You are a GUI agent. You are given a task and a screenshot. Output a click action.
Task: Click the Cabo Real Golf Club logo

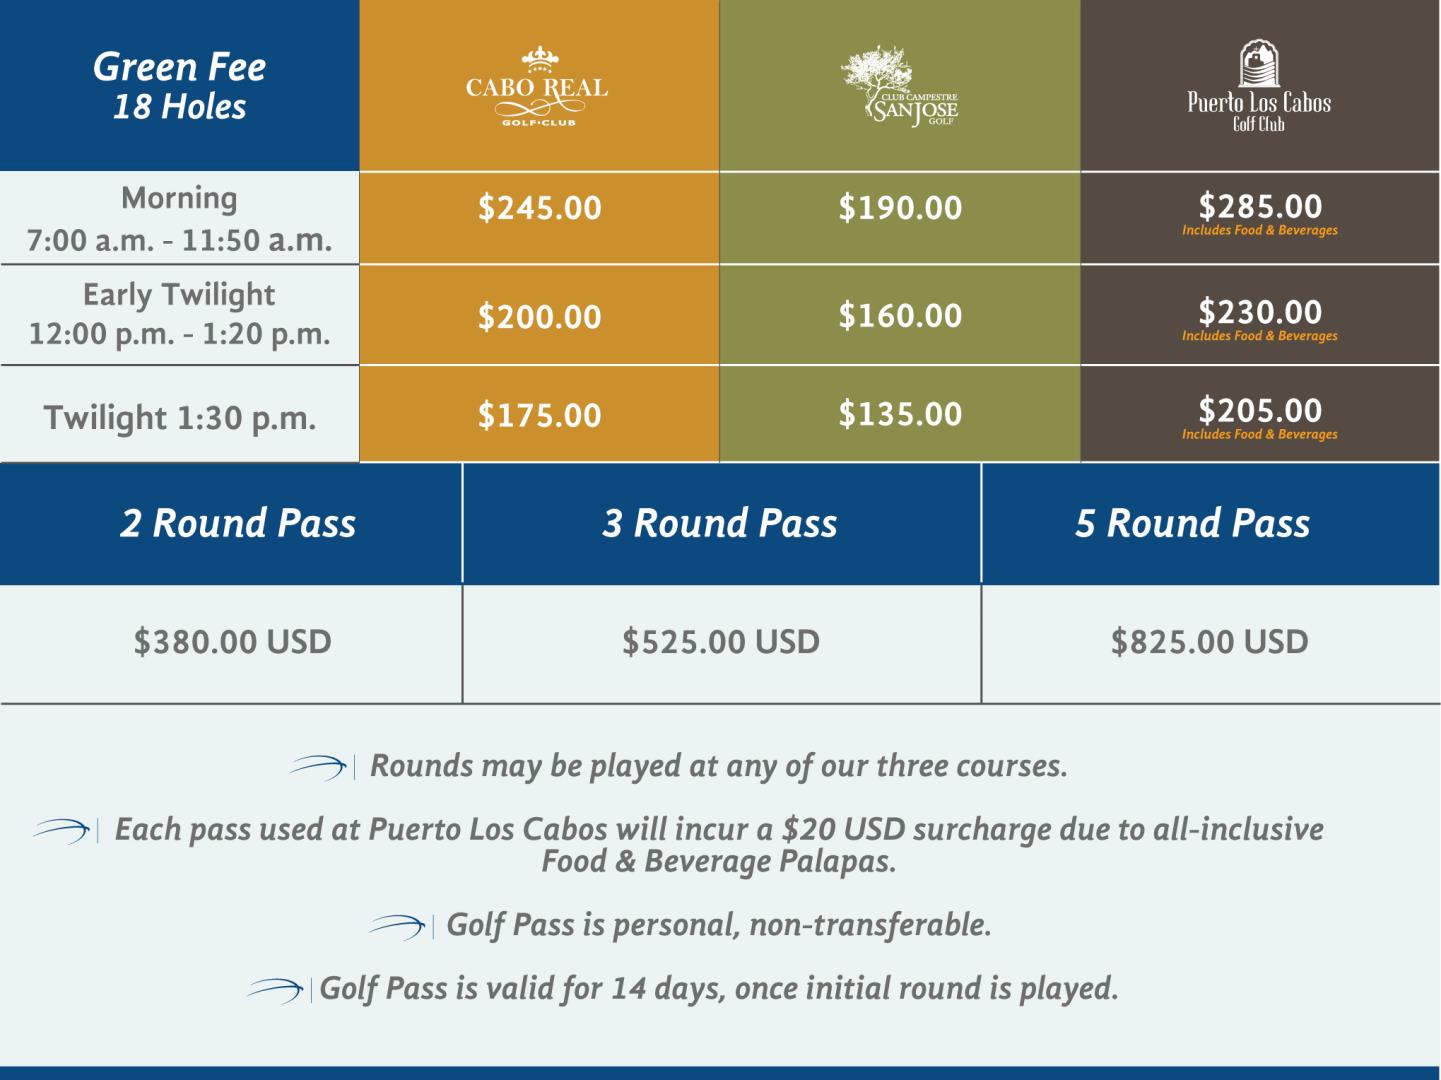(x=538, y=88)
